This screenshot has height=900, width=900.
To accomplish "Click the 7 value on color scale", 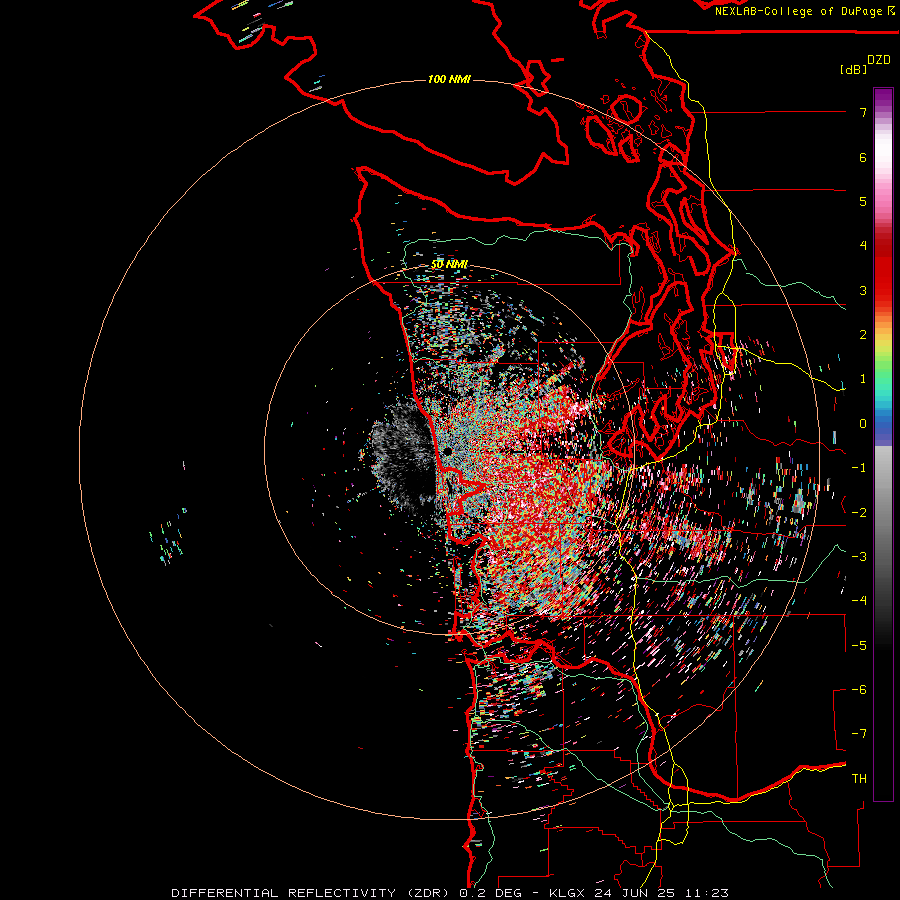I will [863, 112].
